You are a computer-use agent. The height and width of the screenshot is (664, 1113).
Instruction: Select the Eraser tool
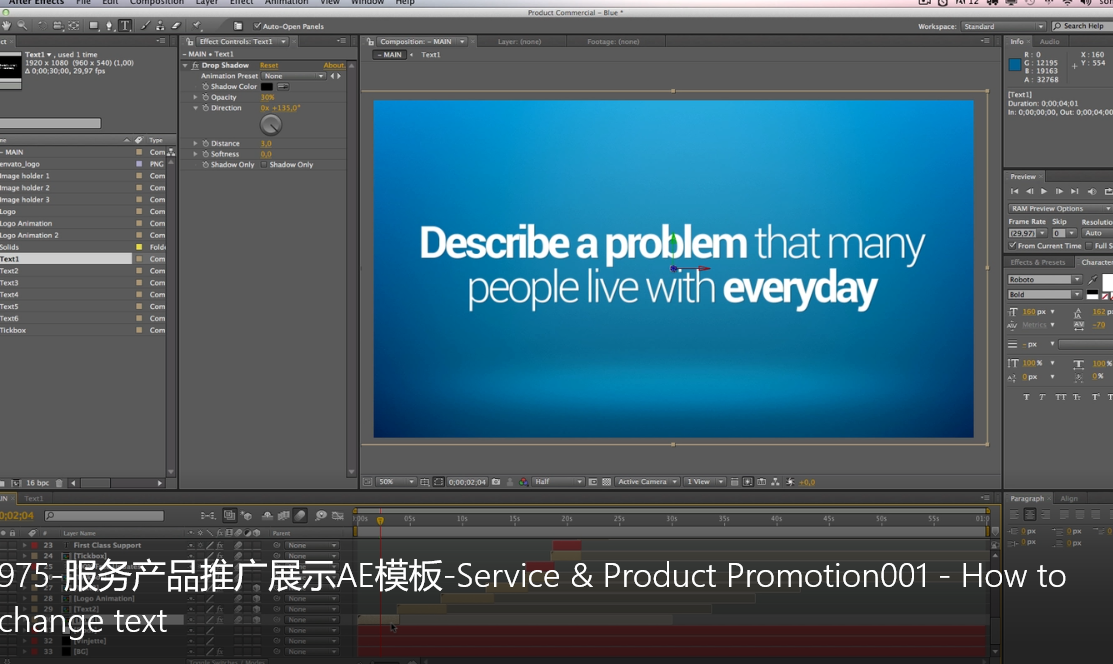coord(176,26)
